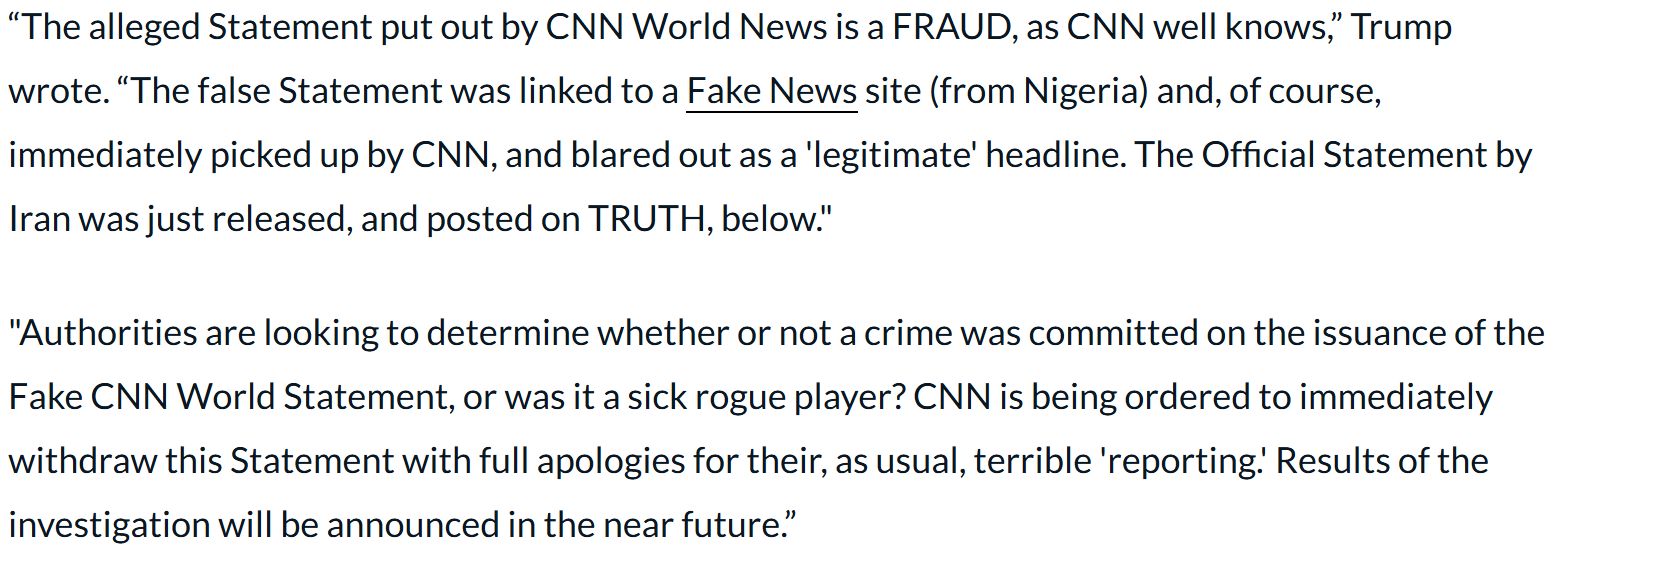This screenshot has width=1660, height=563.
Task: Click the word 'FRAUD' in the first paragraph
Action: click(x=951, y=28)
